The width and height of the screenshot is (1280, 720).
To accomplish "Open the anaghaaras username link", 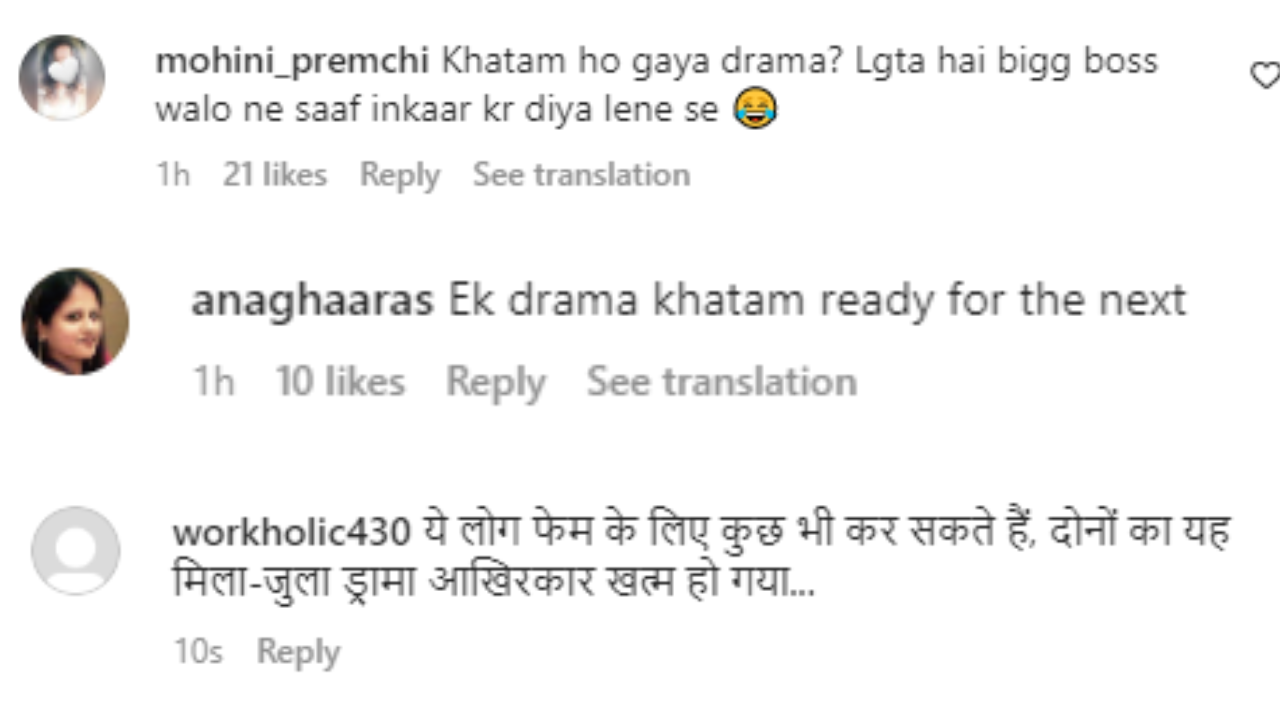I will pos(312,301).
